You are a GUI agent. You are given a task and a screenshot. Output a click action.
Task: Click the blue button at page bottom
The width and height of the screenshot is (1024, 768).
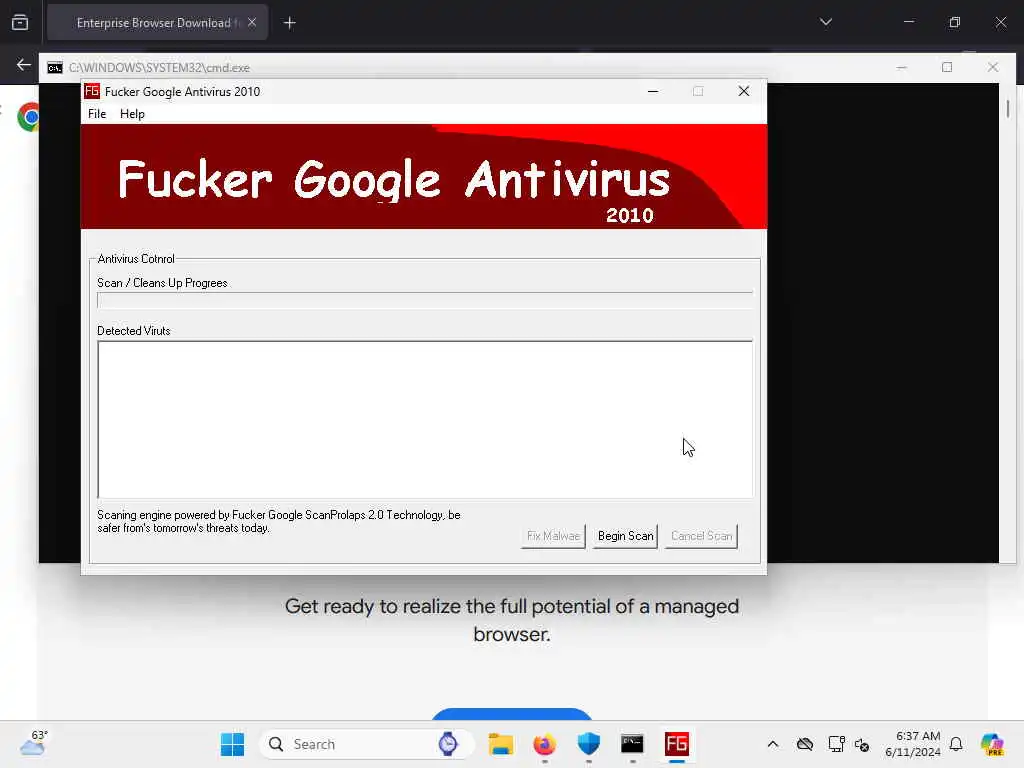click(512, 714)
